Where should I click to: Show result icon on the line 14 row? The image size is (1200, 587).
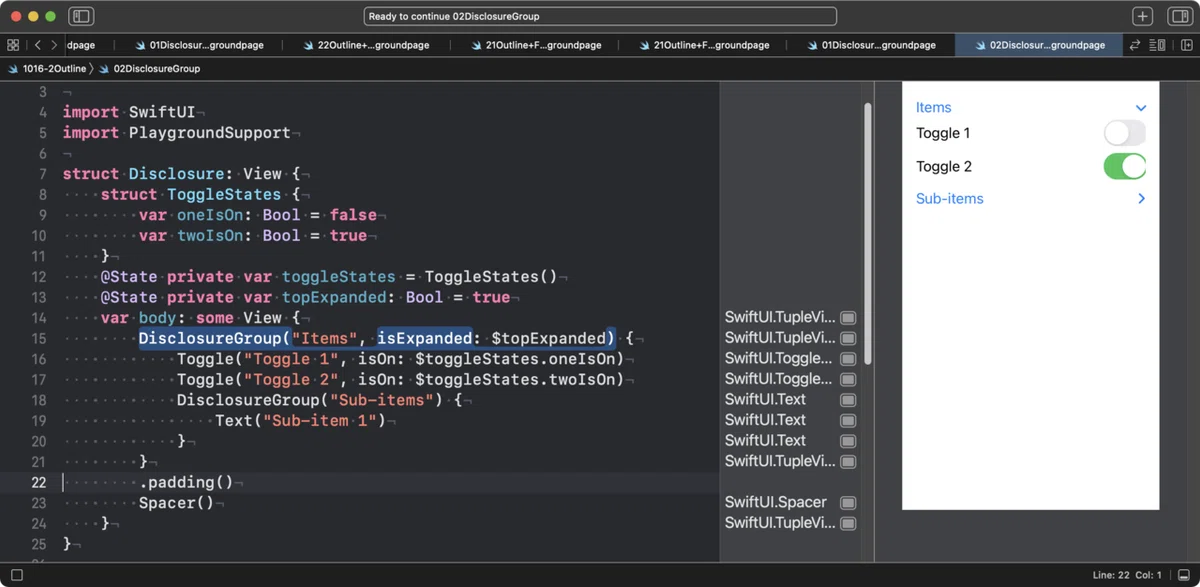click(848, 318)
